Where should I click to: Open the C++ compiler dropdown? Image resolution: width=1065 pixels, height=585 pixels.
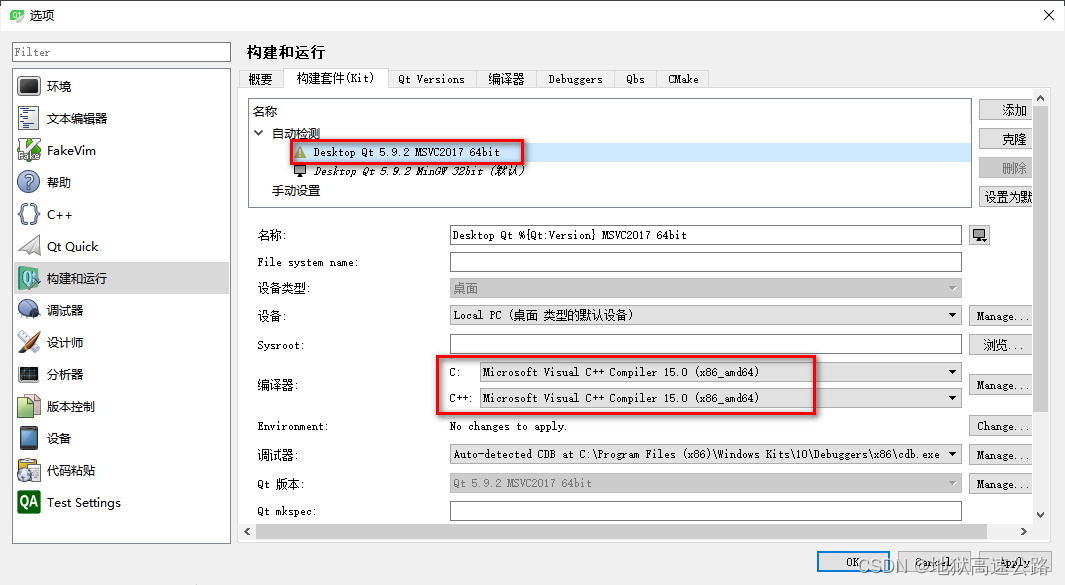721,397
